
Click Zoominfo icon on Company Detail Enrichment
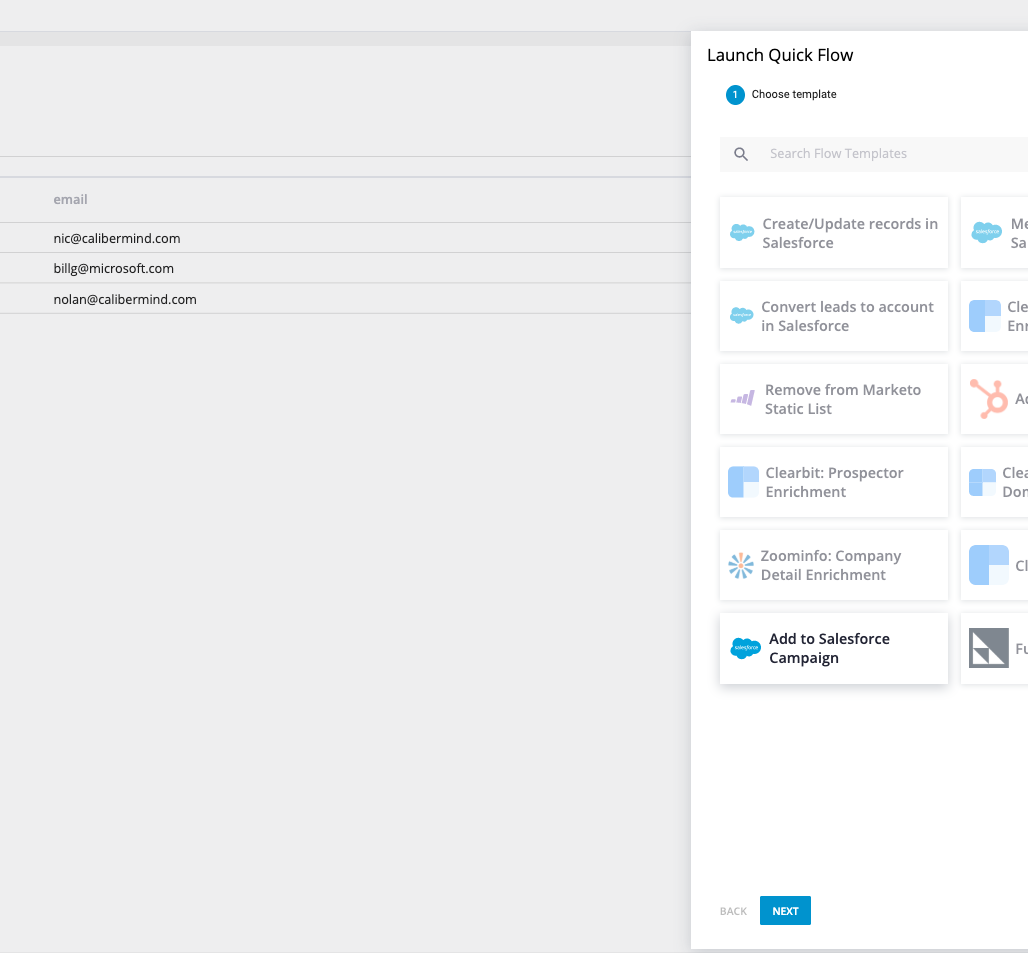click(x=741, y=565)
